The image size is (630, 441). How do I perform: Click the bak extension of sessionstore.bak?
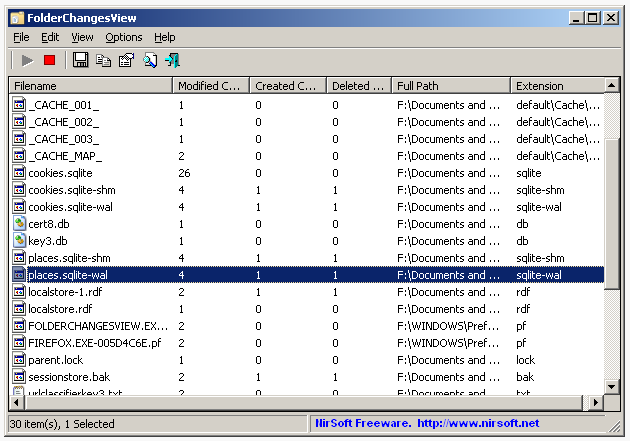[525, 377]
